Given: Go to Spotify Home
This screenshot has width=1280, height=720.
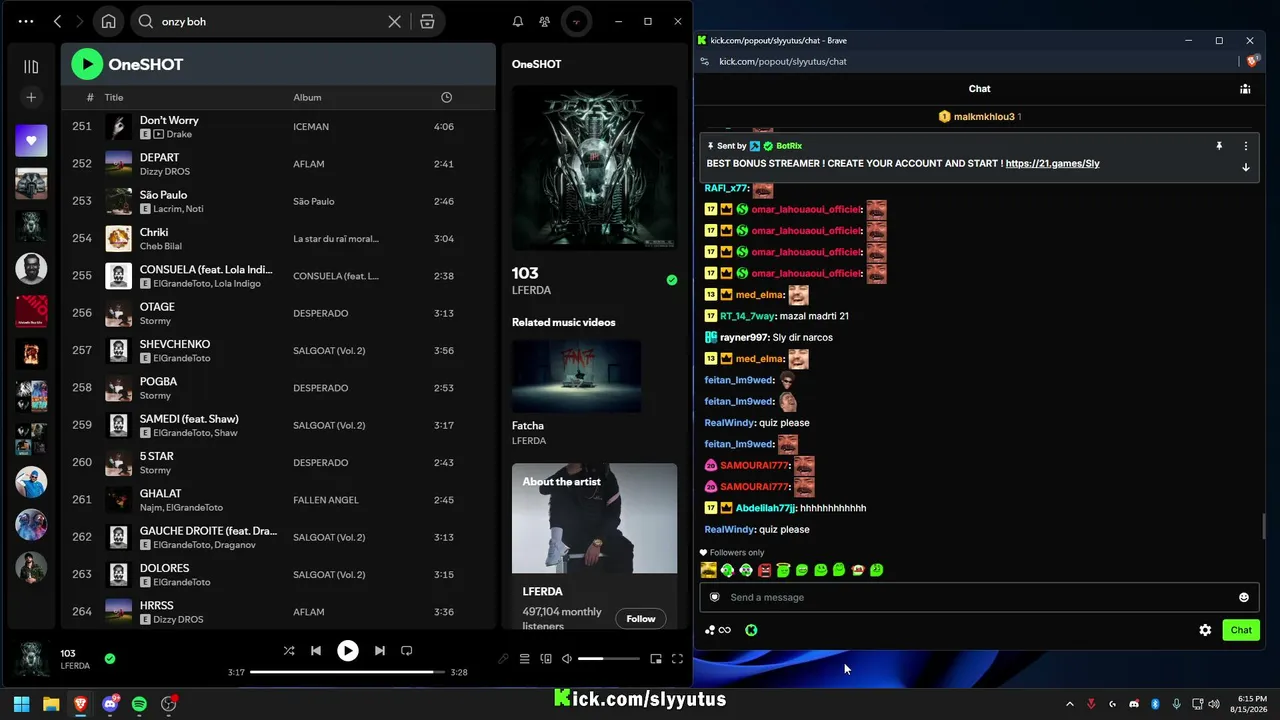Looking at the screenshot, I should pyautogui.click(x=108, y=21).
